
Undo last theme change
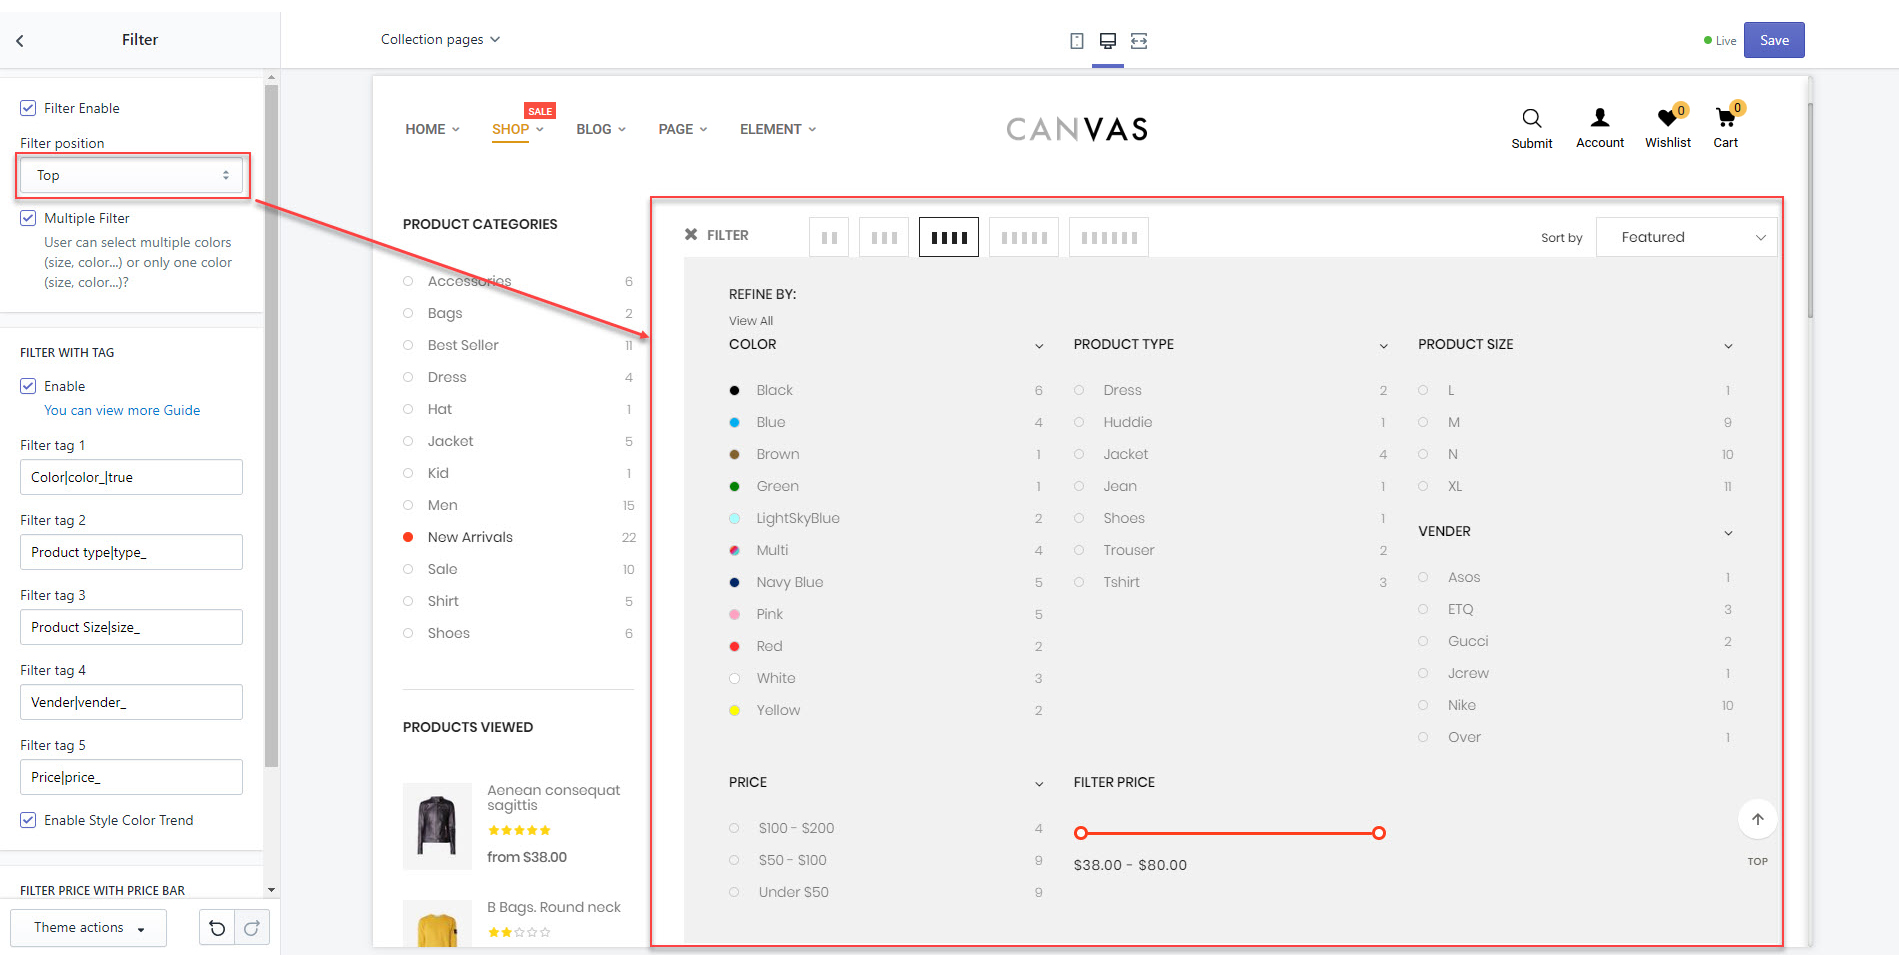tap(217, 928)
